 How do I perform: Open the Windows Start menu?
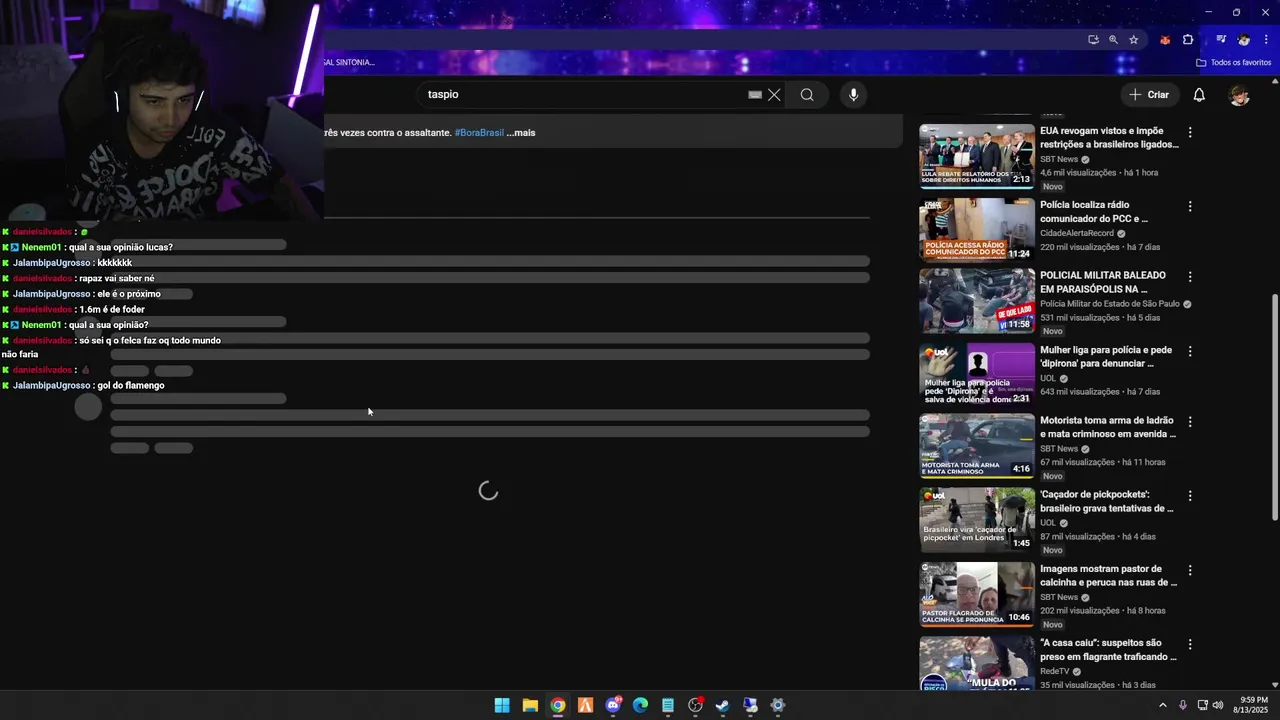[502, 705]
